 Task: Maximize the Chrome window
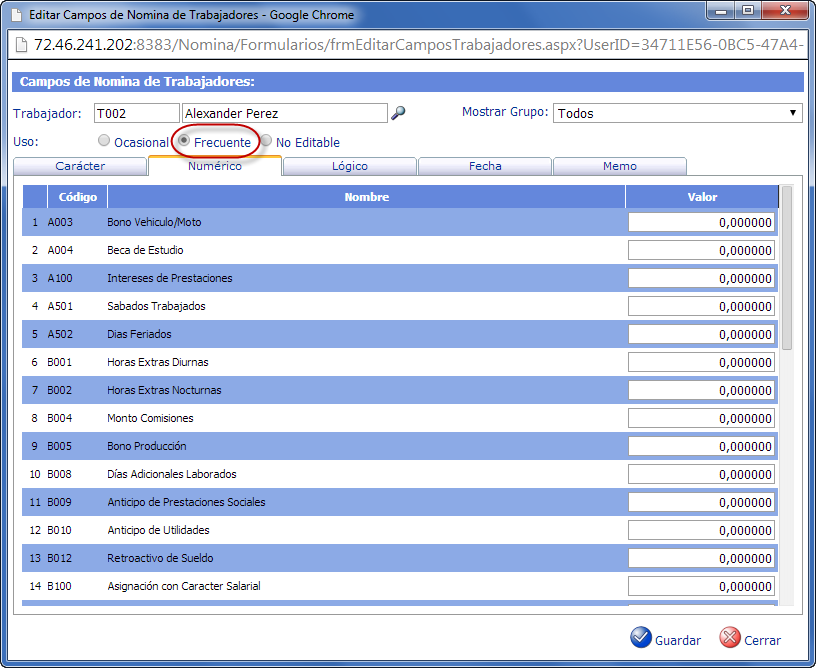point(748,11)
